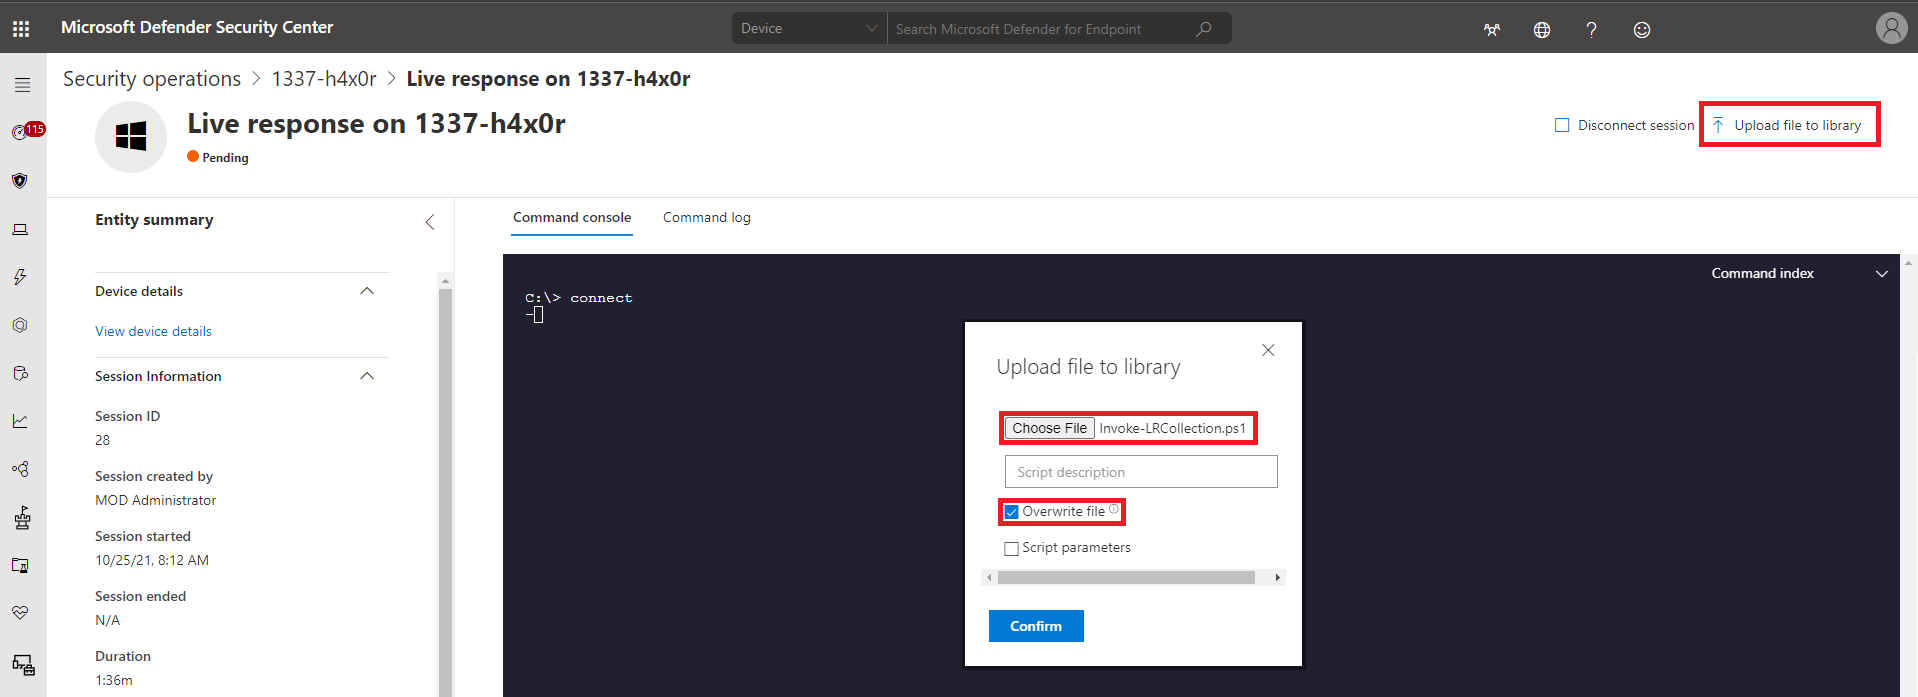Click the Script description input field
1918x697 pixels.
(1141, 472)
